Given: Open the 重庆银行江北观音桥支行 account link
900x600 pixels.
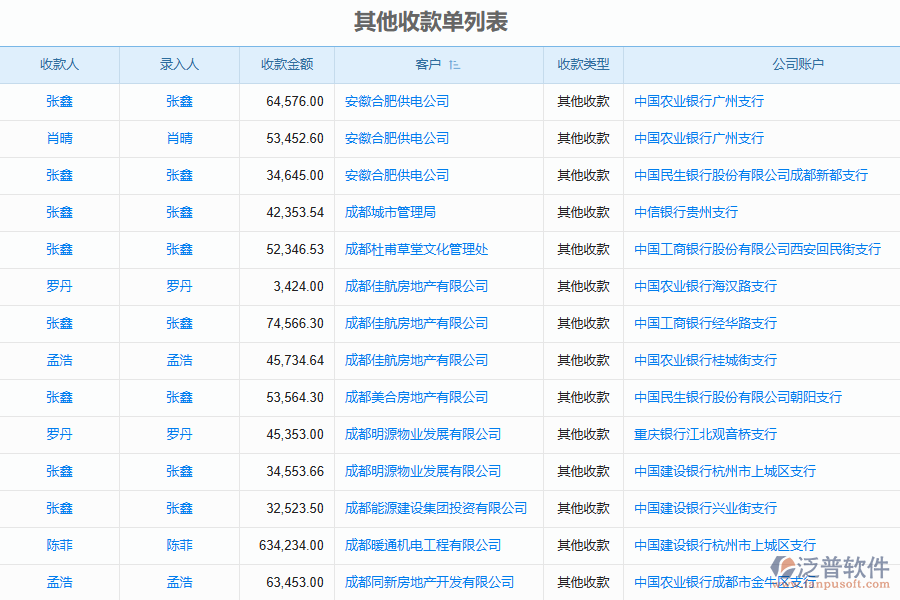Looking at the screenshot, I should point(705,434).
